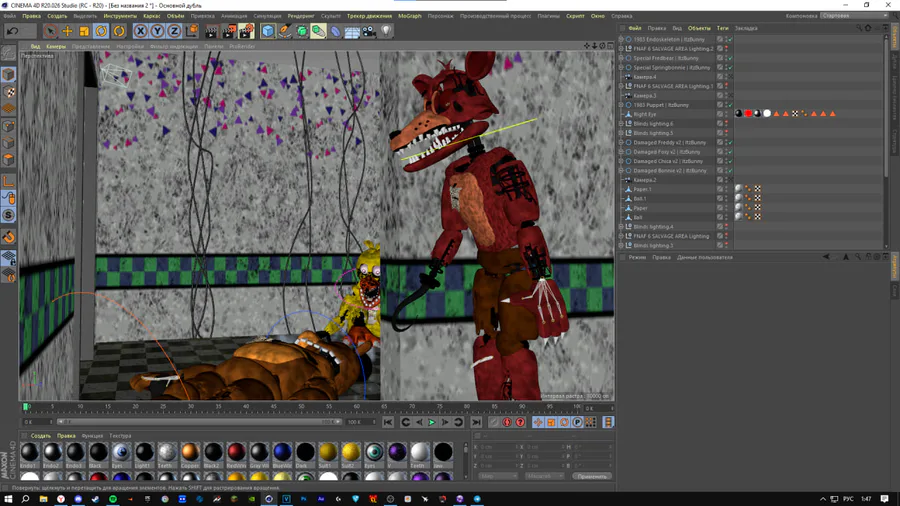This screenshot has width=900, height=506.
Task: Toggle green checkmark of Damaged Foxy v2
Action: click(731, 152)
